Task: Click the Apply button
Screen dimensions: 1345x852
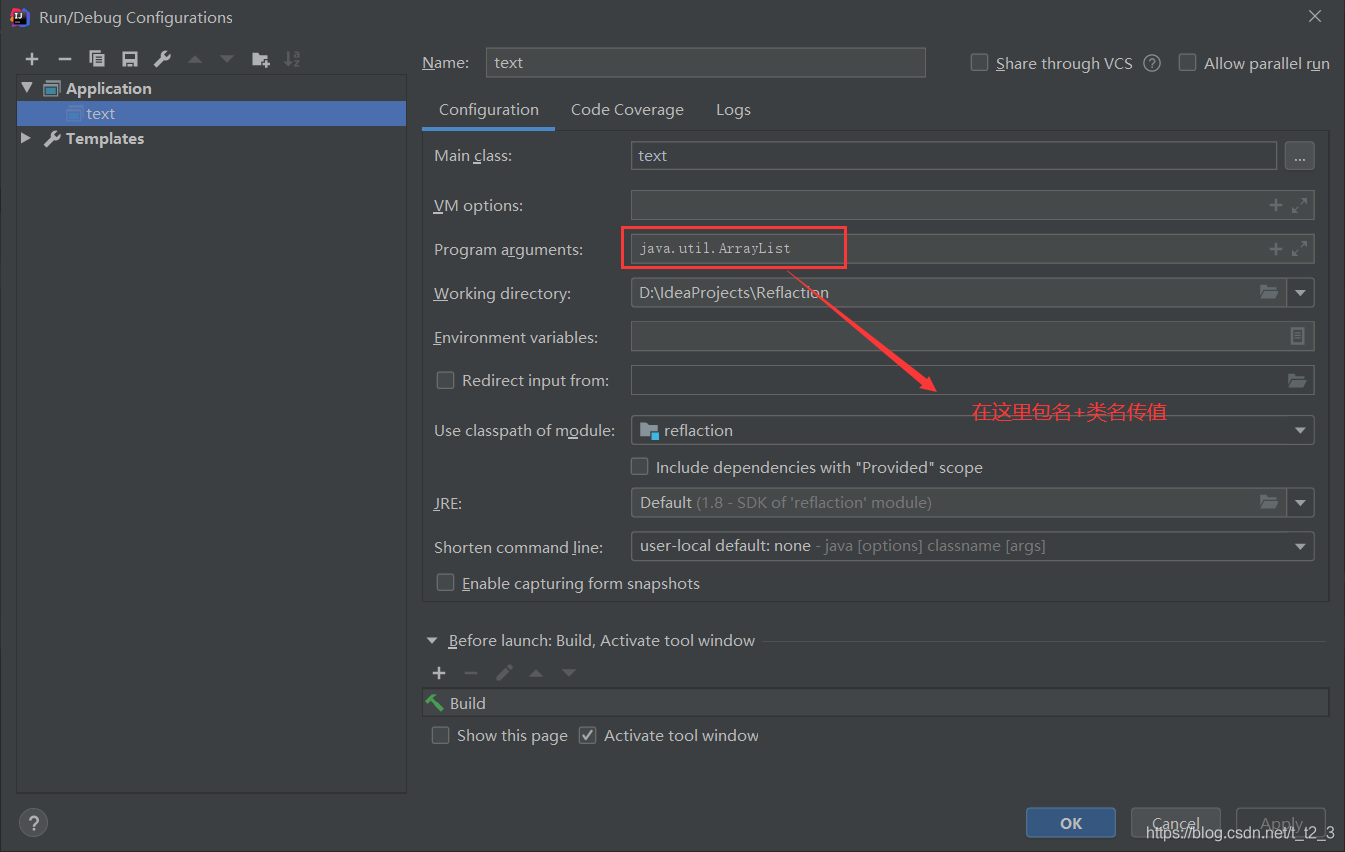Action: (x=1281, y=823)
